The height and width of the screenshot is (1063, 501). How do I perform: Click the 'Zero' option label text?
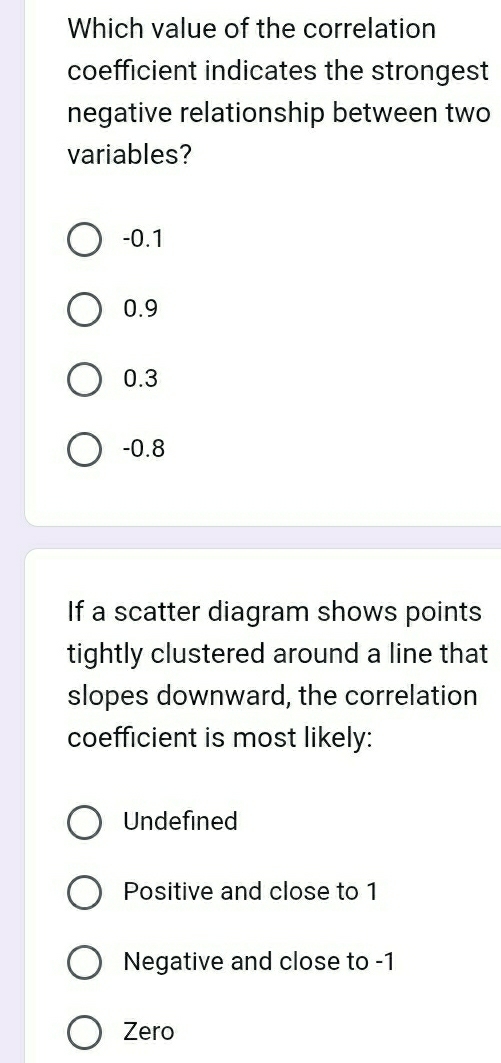click(x=148, y=1032)
